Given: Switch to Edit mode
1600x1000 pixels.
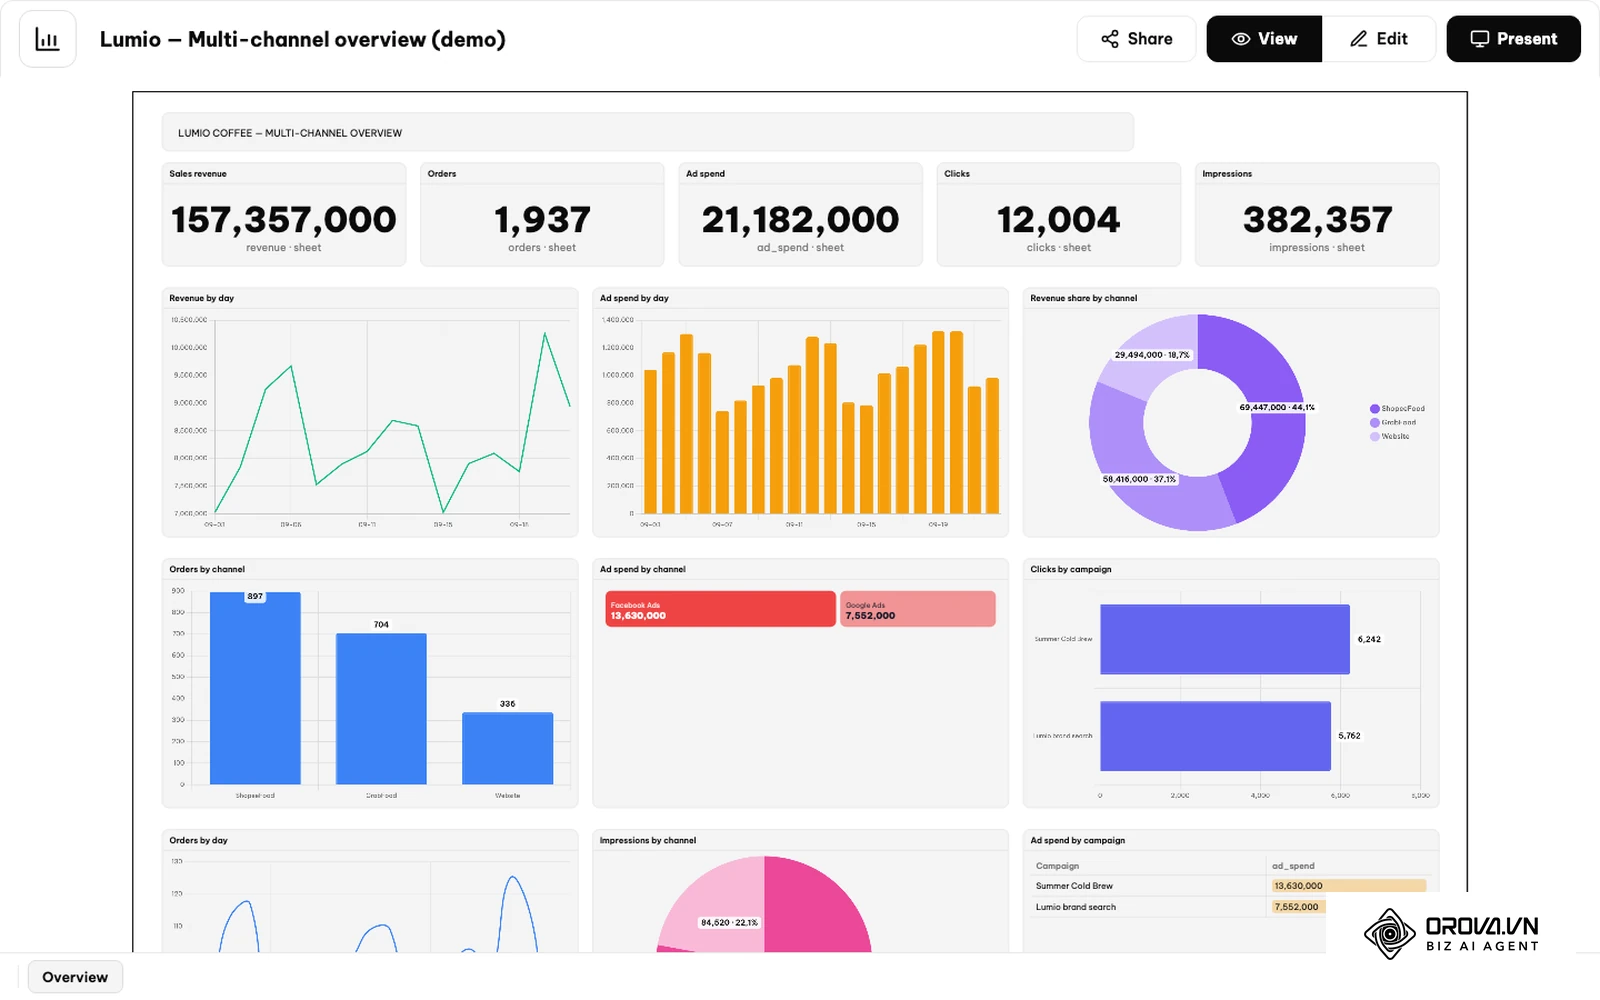Looking at the screenshot, I should (1379, 39).
